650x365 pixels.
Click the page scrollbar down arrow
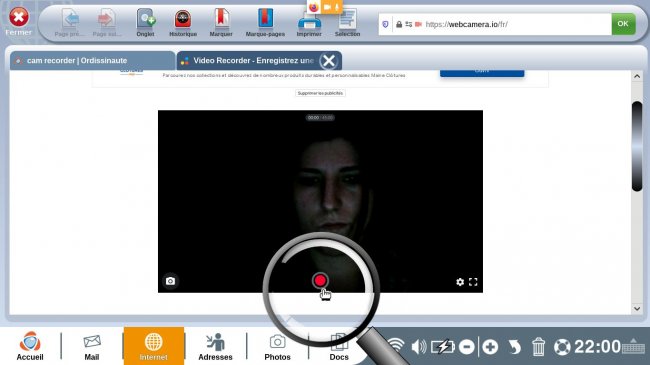point(637,309)
